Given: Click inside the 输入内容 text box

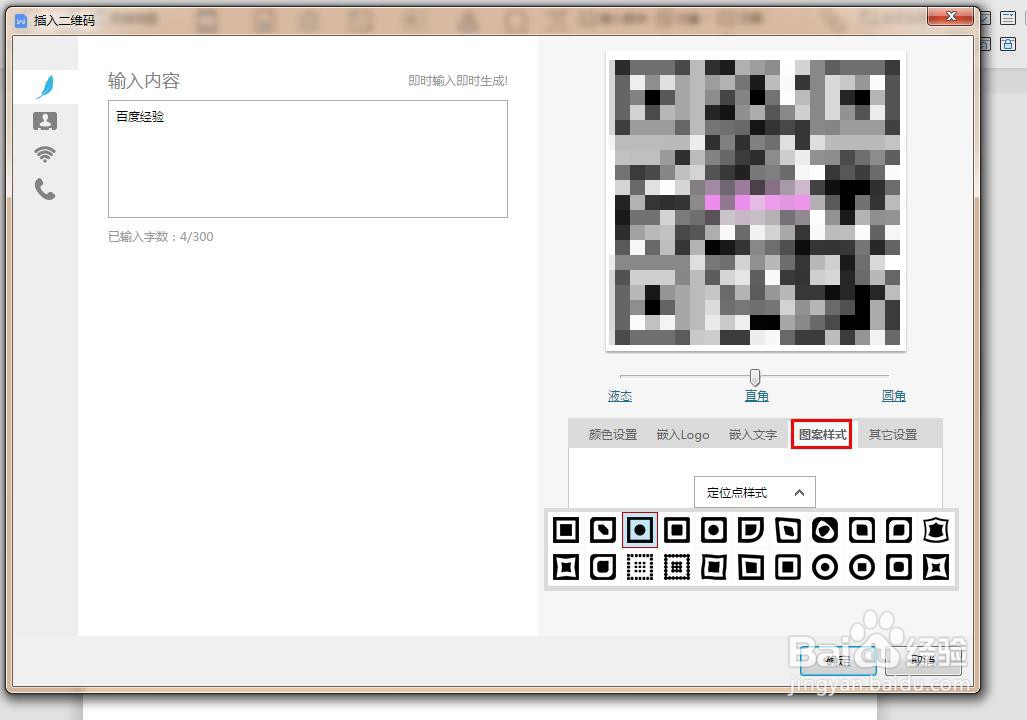Looking at the screenshot, I should (x=308, y=159).
